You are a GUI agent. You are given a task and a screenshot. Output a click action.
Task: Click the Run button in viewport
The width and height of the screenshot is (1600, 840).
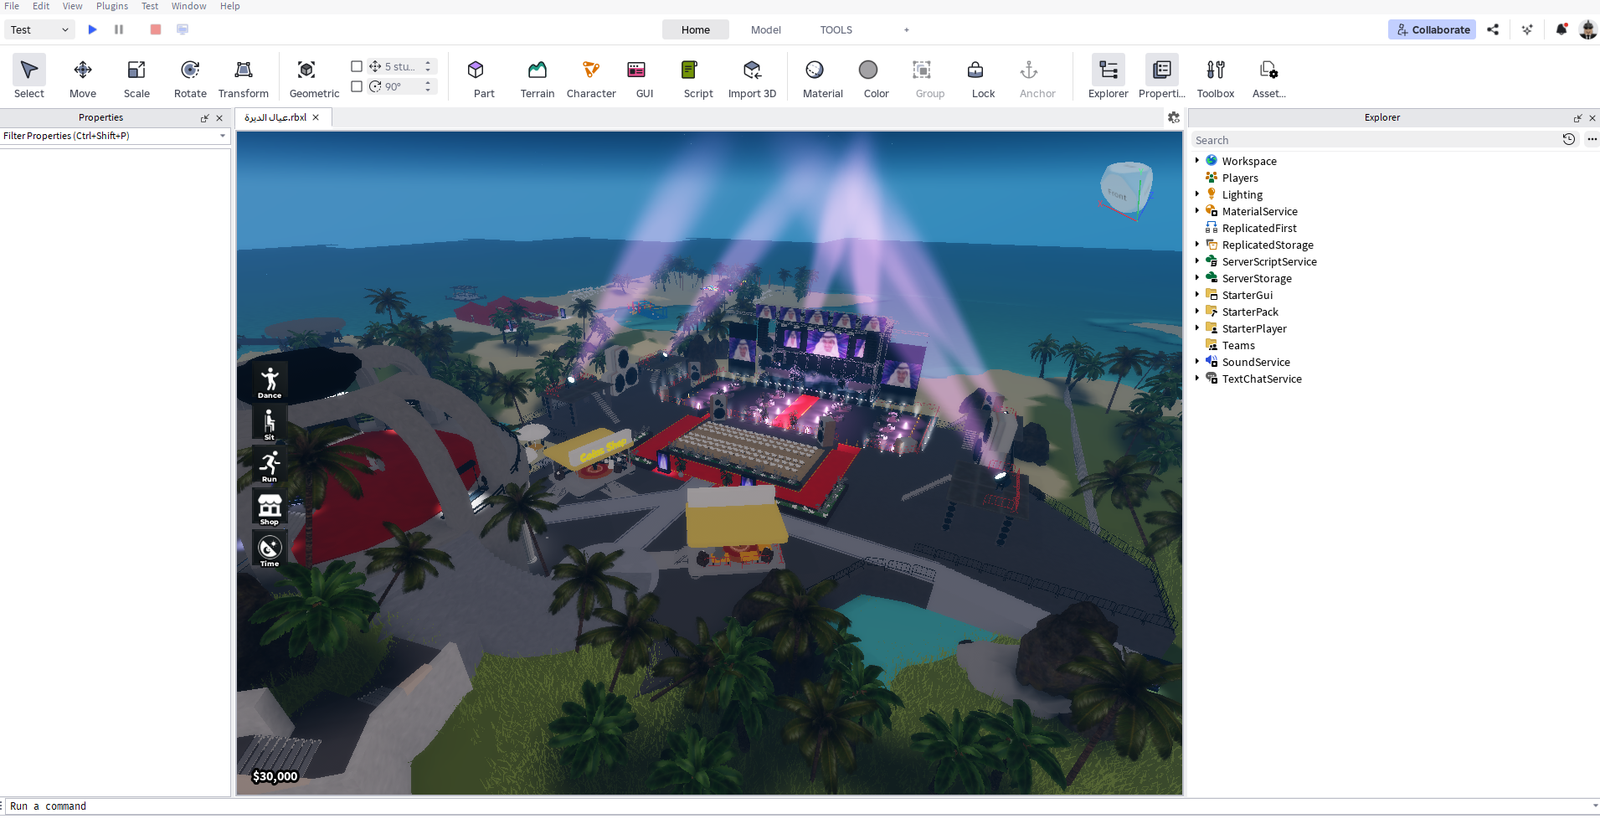[270, 466]
